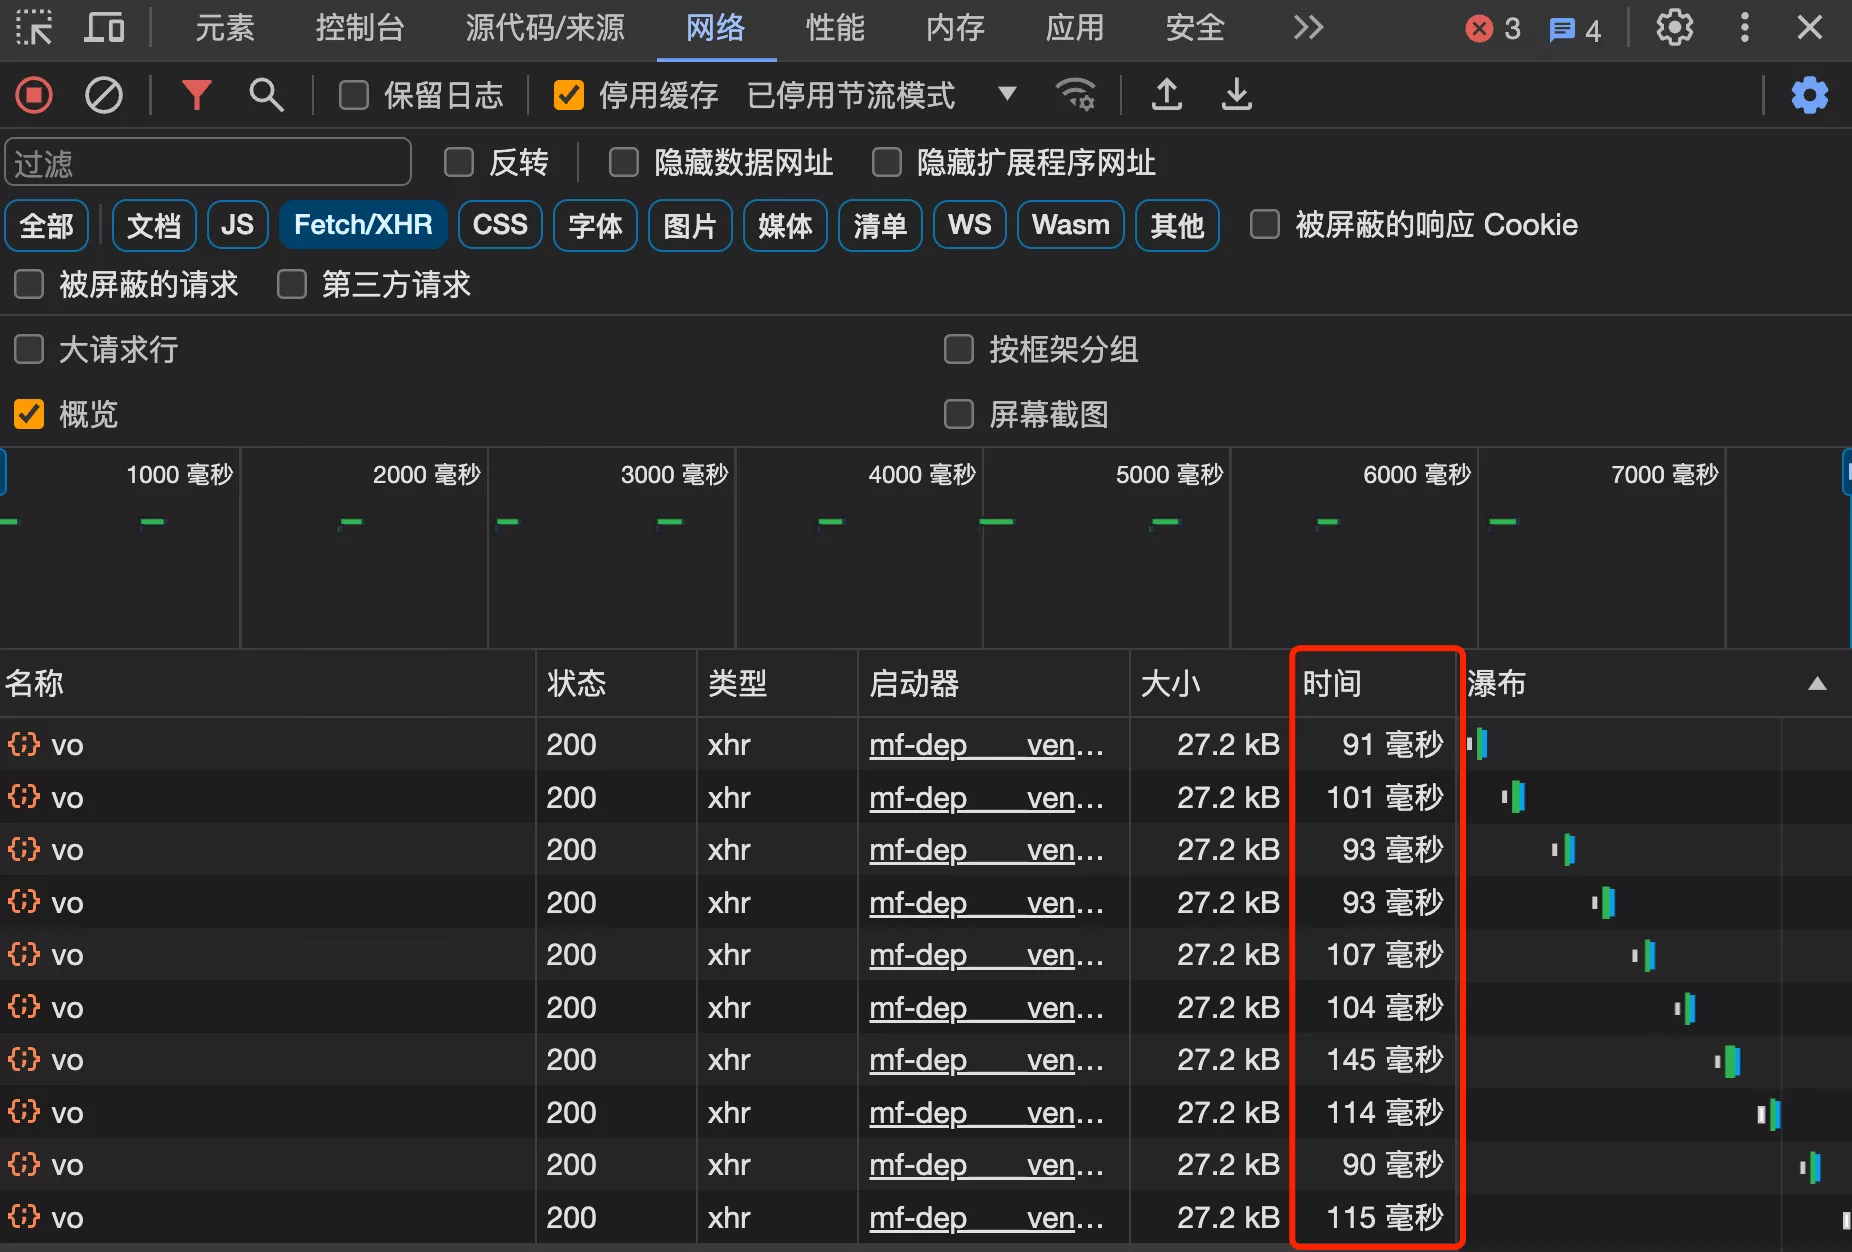Open network search with magnifier icon
1852x1252 pixels.
pos(266,95)
